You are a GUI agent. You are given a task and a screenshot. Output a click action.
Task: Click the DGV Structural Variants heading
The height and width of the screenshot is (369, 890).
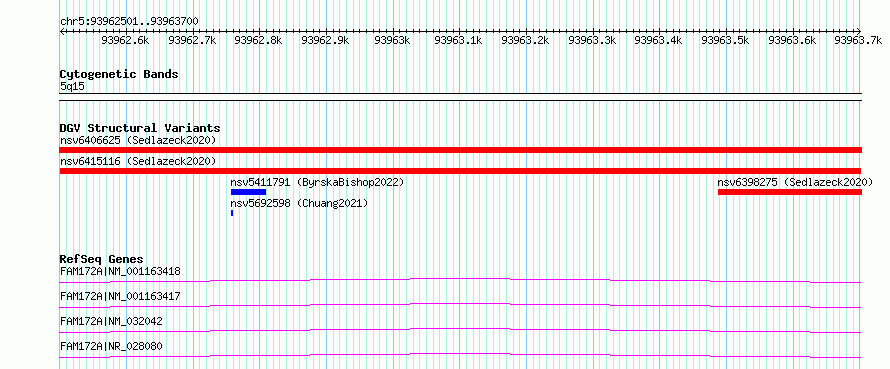coord(140,128)
